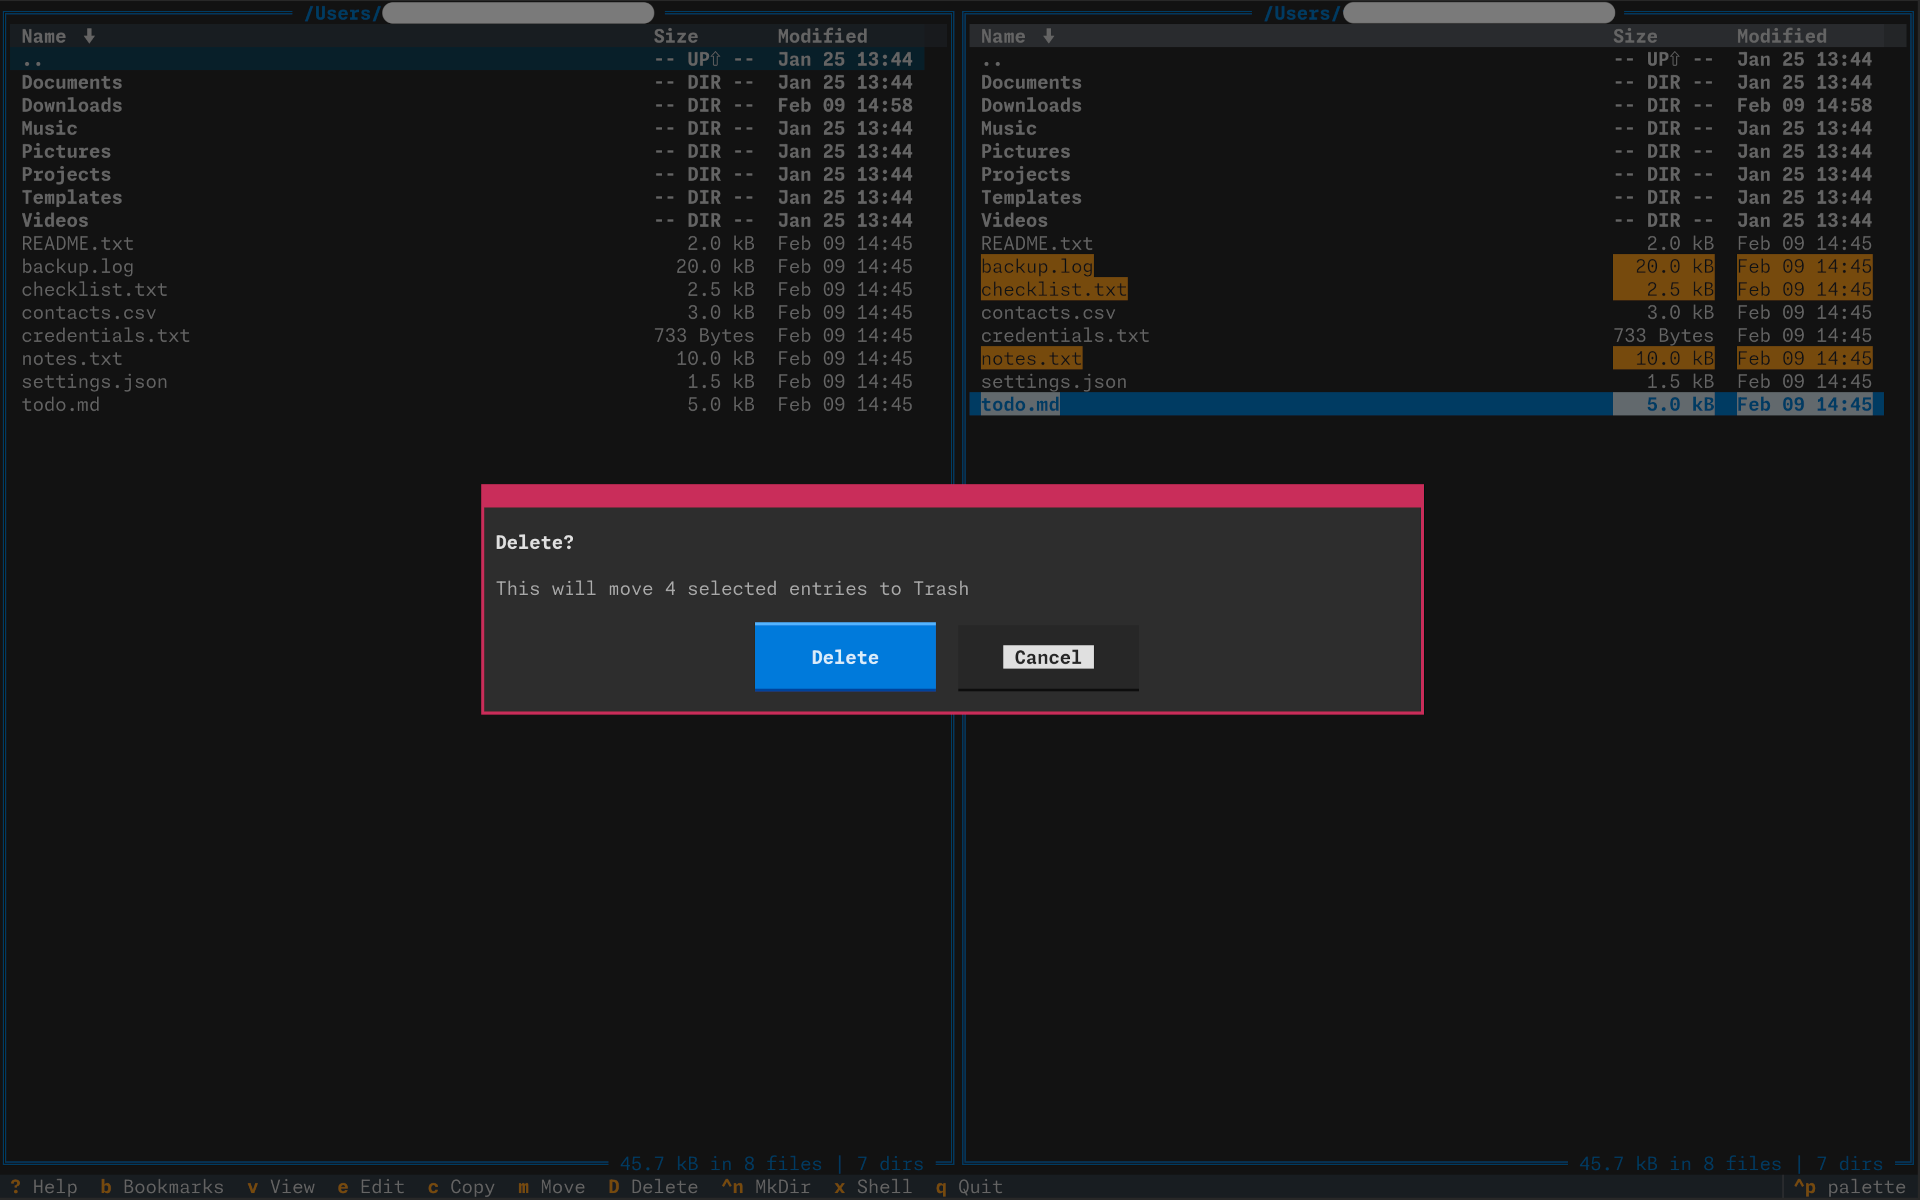Sort right panel by Name column header
1920x1200 pixels.
point(1017,36)
